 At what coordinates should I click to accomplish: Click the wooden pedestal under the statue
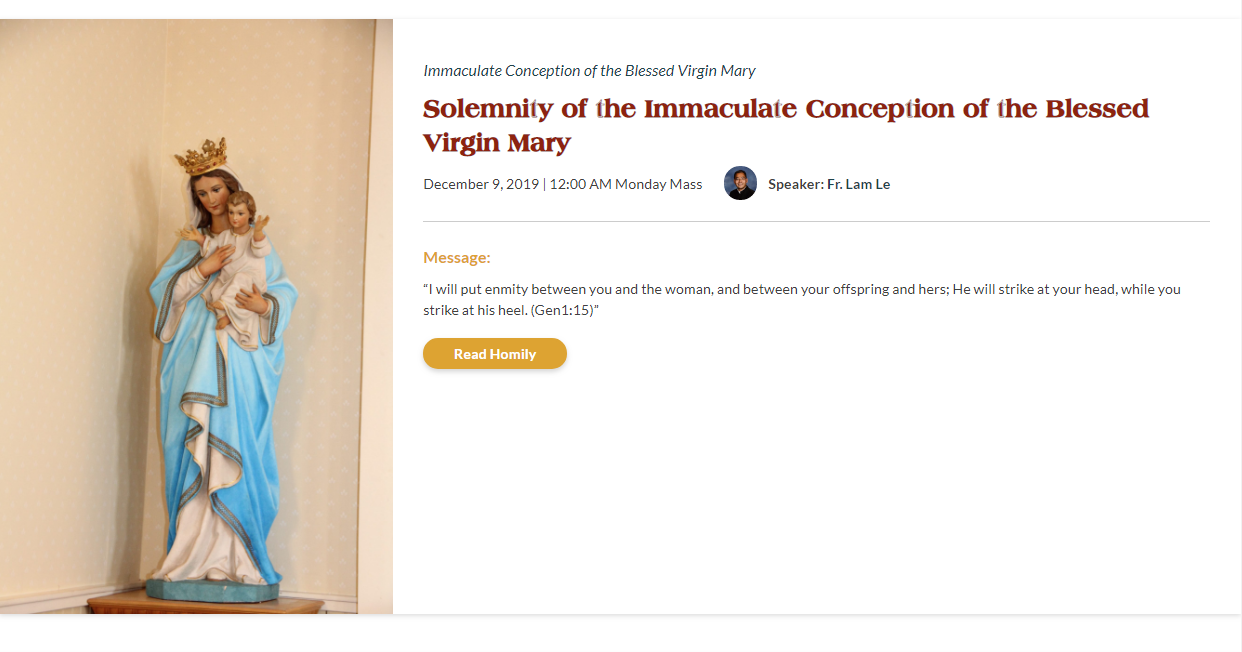205,605
